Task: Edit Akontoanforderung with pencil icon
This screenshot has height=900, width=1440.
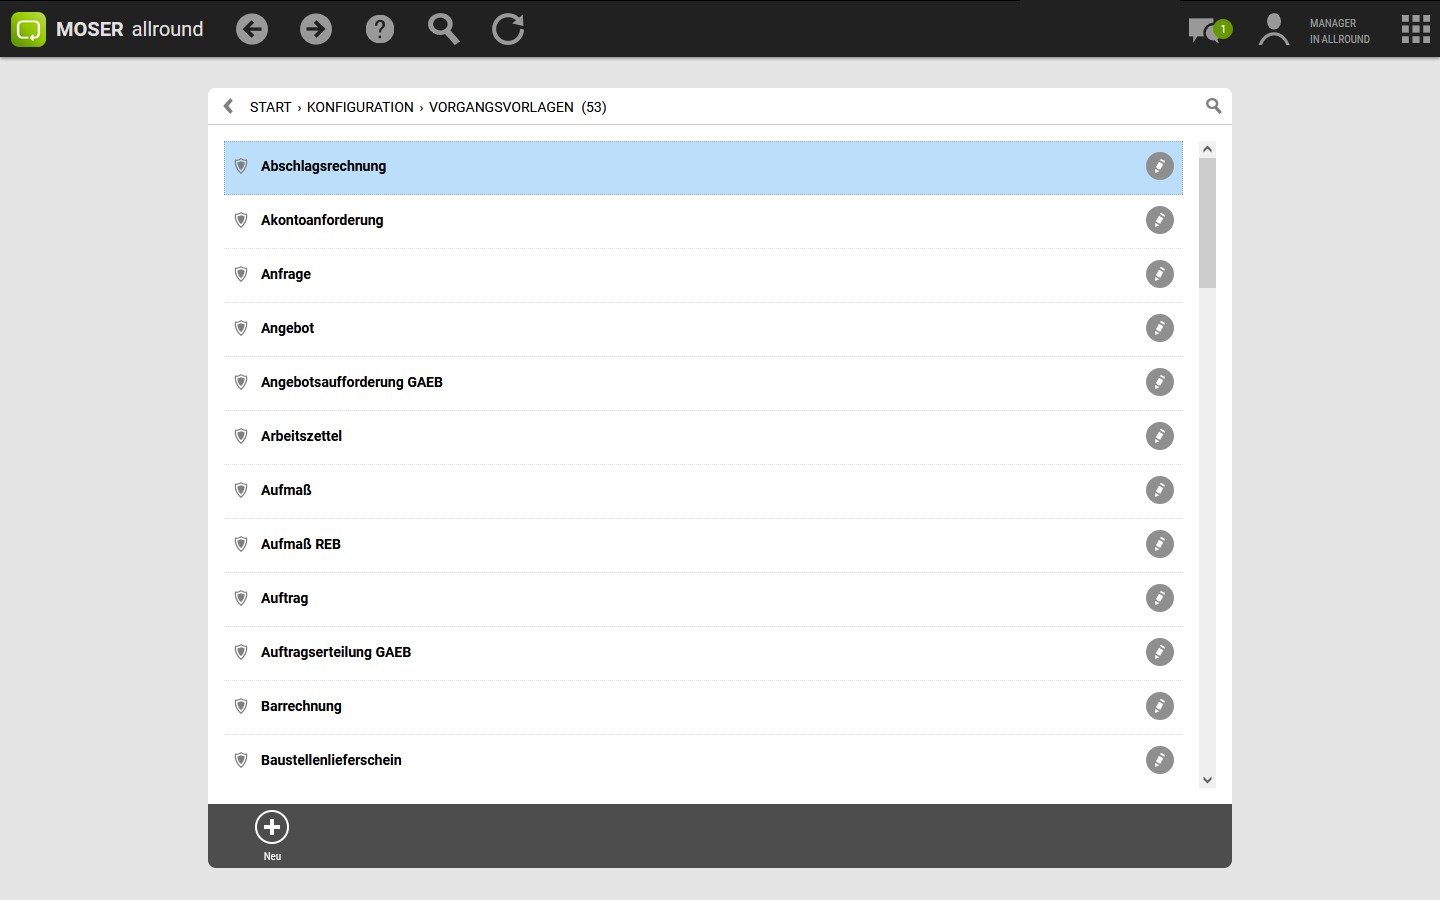Action: 1160,220
